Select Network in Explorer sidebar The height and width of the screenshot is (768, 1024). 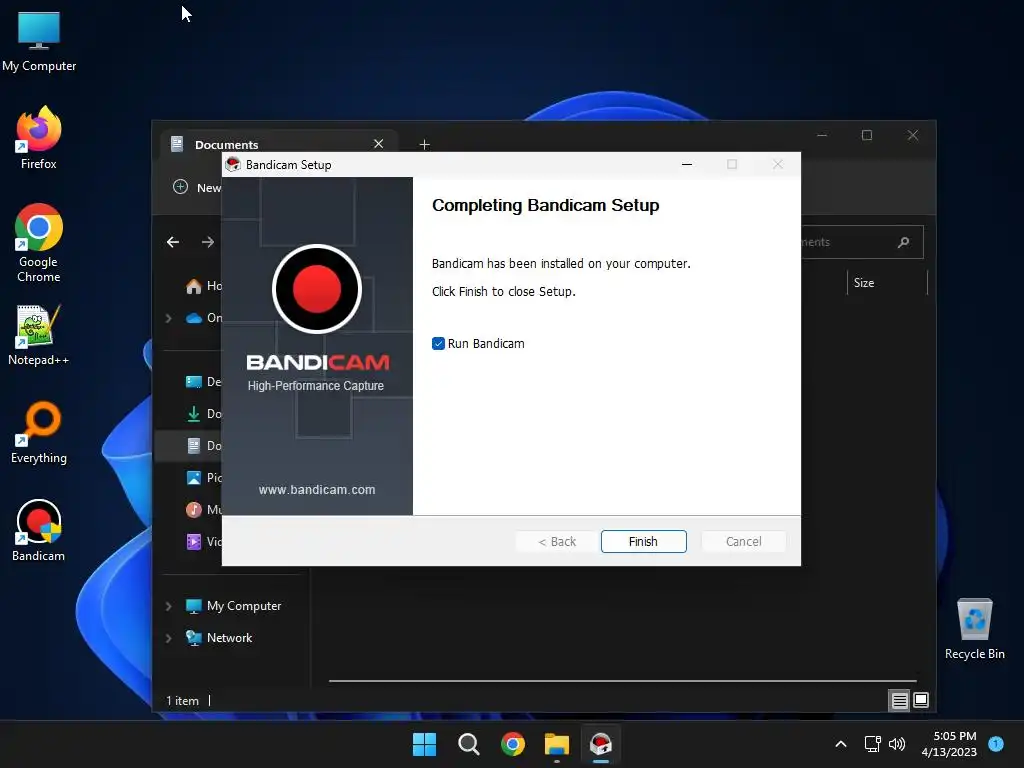coord(219,638)
